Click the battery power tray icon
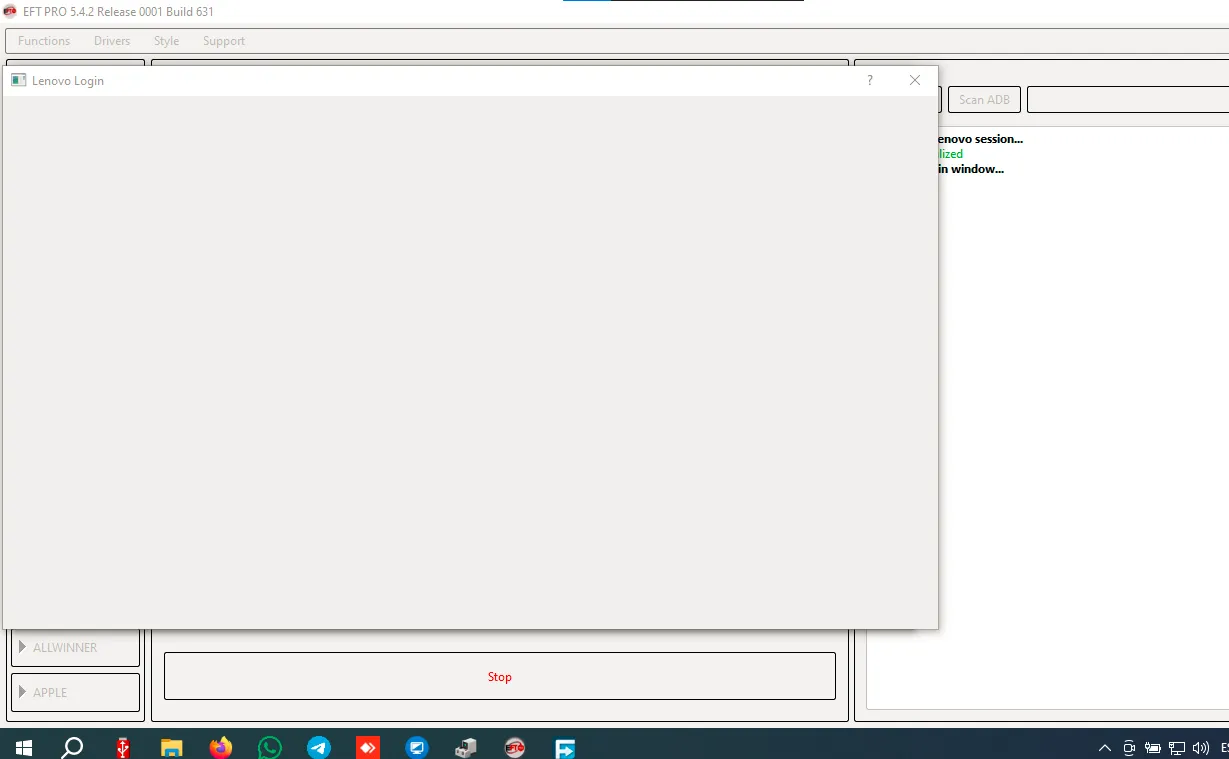Viewport: 1229px width, 759px height. 1153,748
